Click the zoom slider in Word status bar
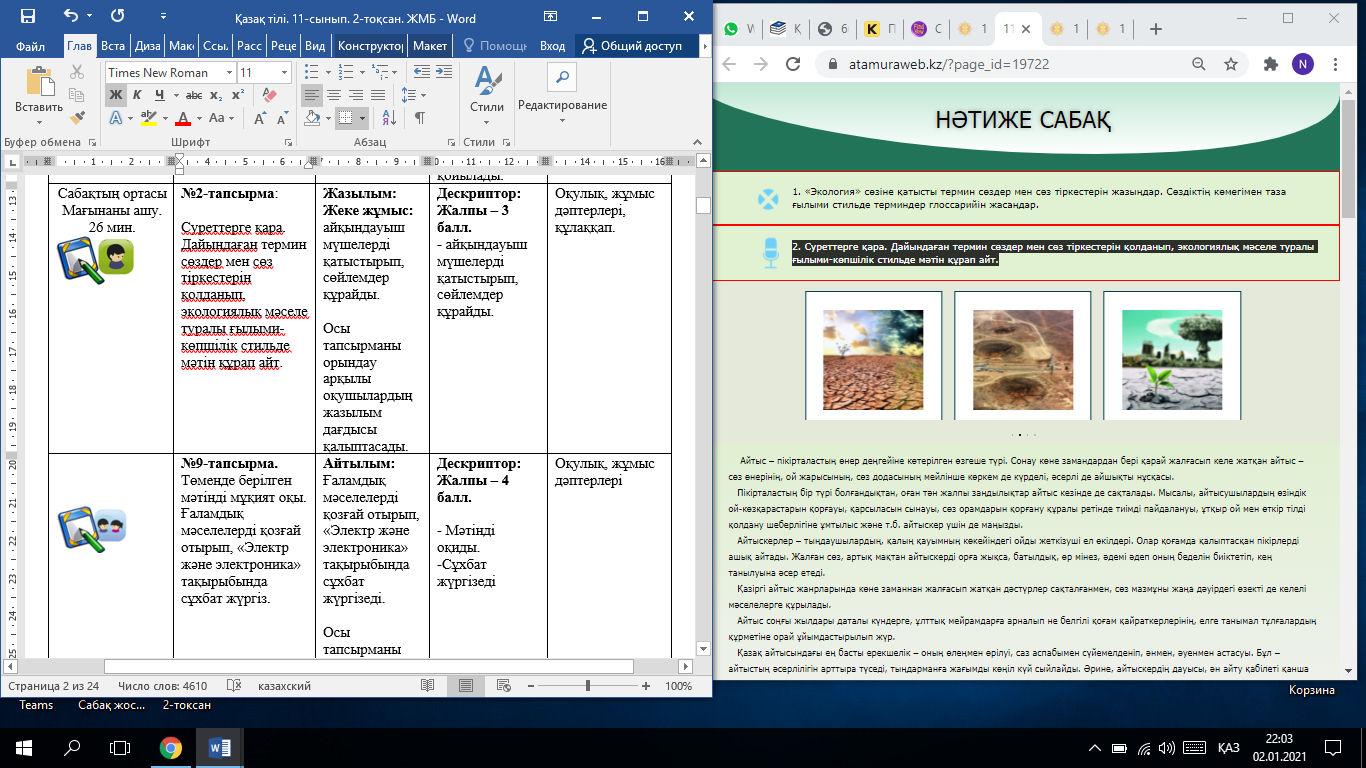The image size is (1366, 768). pos(587,686)
